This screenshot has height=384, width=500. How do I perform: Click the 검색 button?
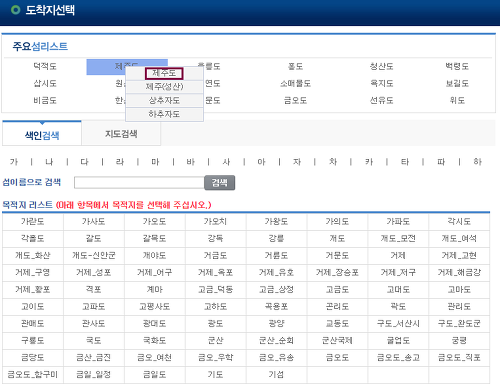click(220, 183)
